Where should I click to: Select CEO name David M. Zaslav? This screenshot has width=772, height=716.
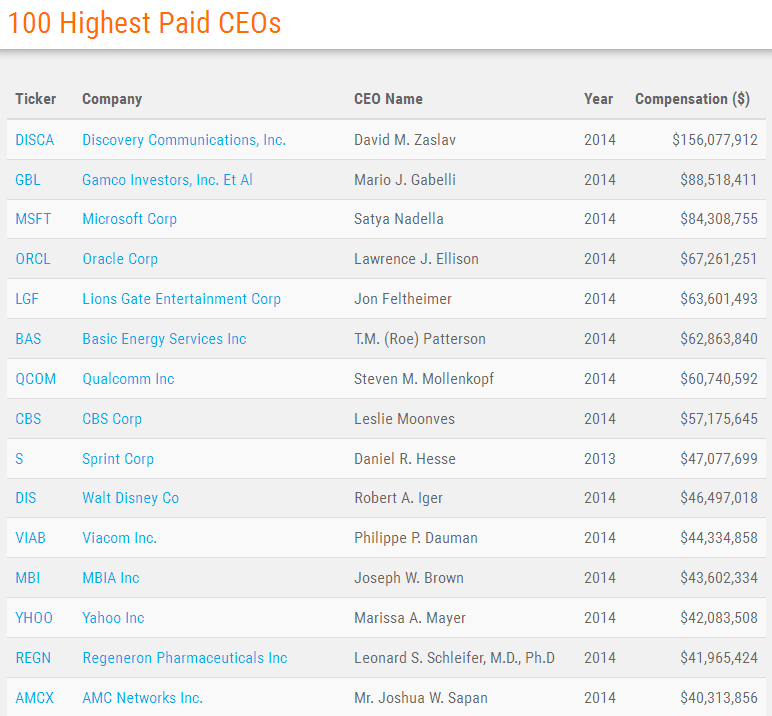coord(405,140)
